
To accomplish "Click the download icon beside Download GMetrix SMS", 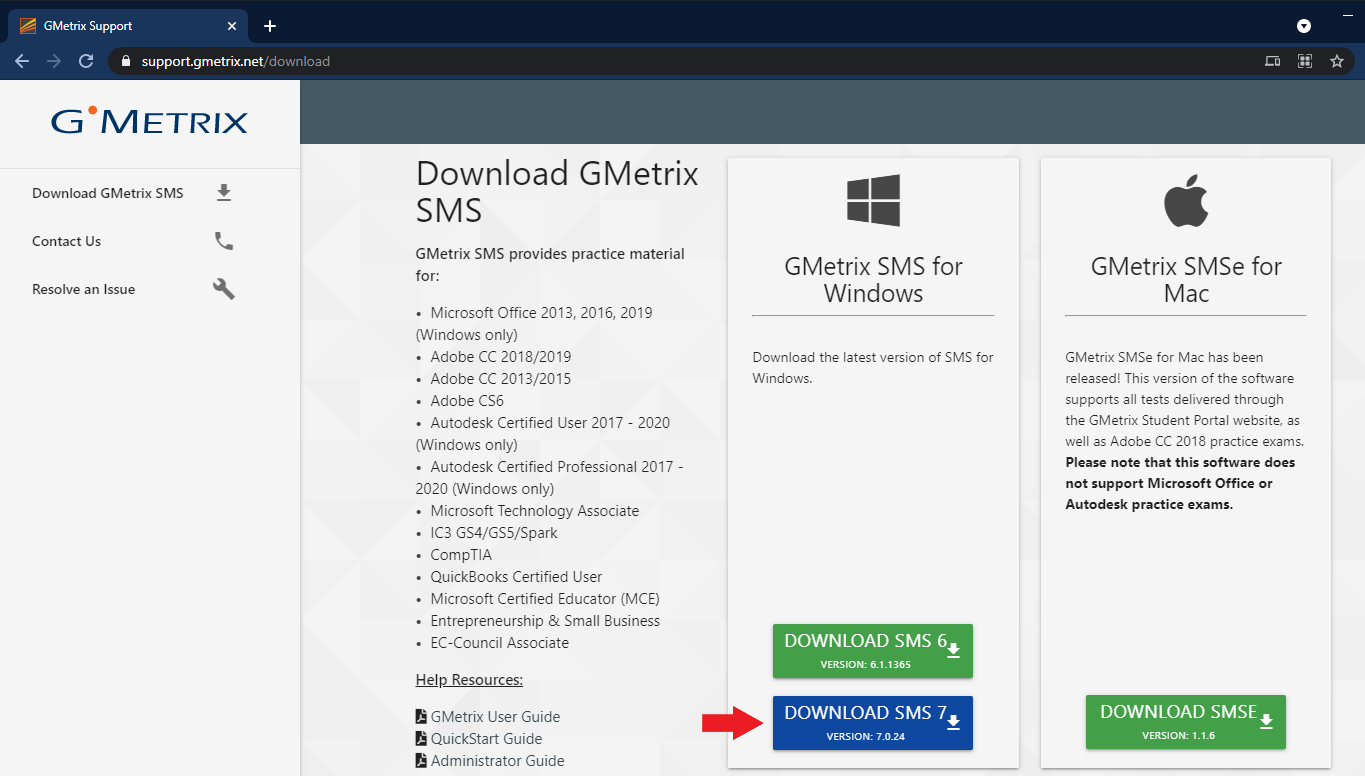I will click(224, 193).
